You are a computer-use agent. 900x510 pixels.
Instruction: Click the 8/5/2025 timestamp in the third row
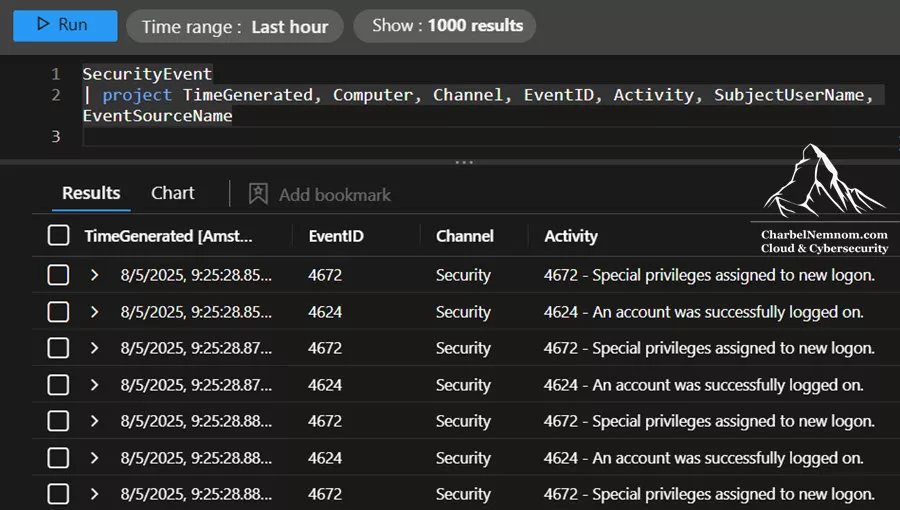(196, 348)
